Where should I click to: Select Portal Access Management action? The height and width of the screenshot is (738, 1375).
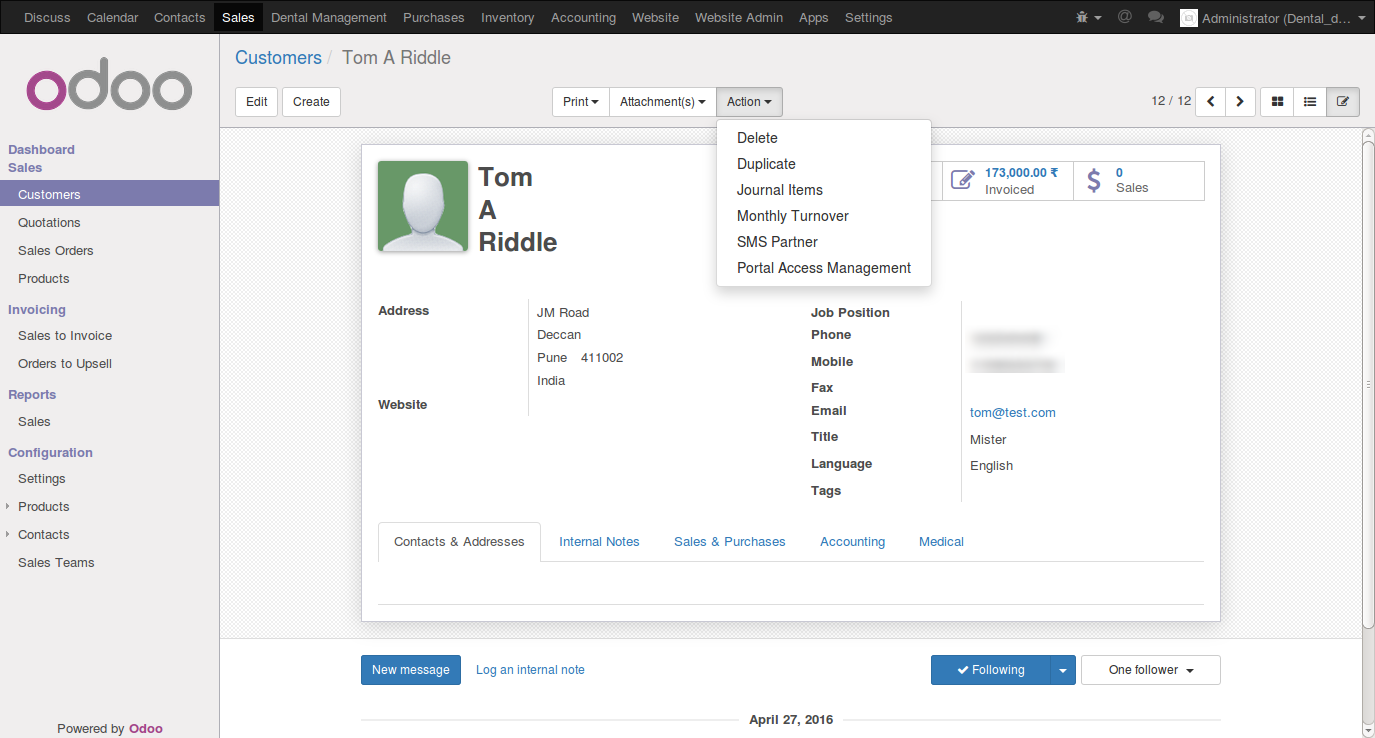click(x=824, y=268)
